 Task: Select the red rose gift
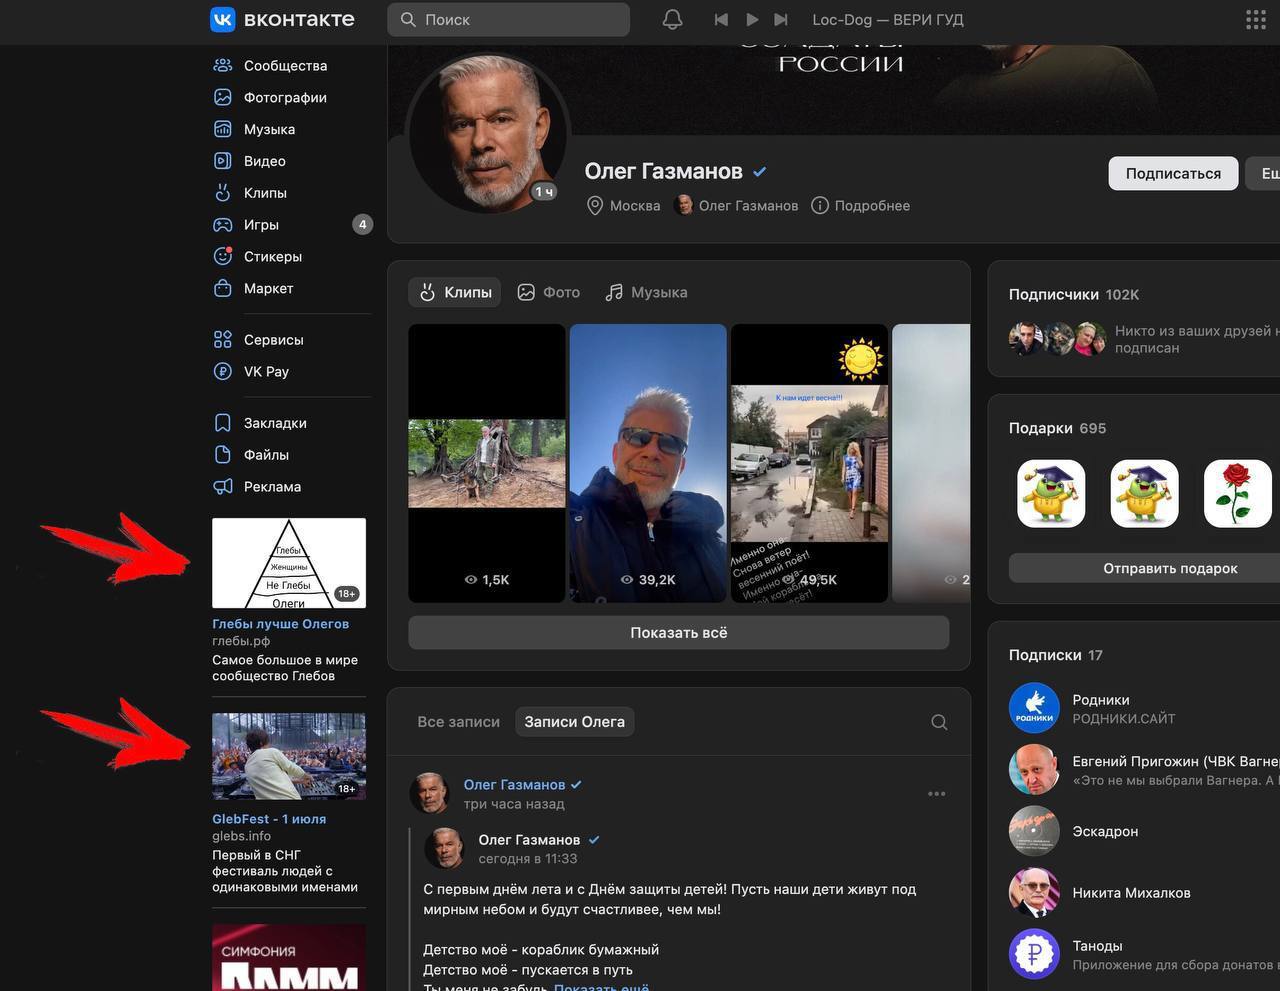click(1238, 494)
